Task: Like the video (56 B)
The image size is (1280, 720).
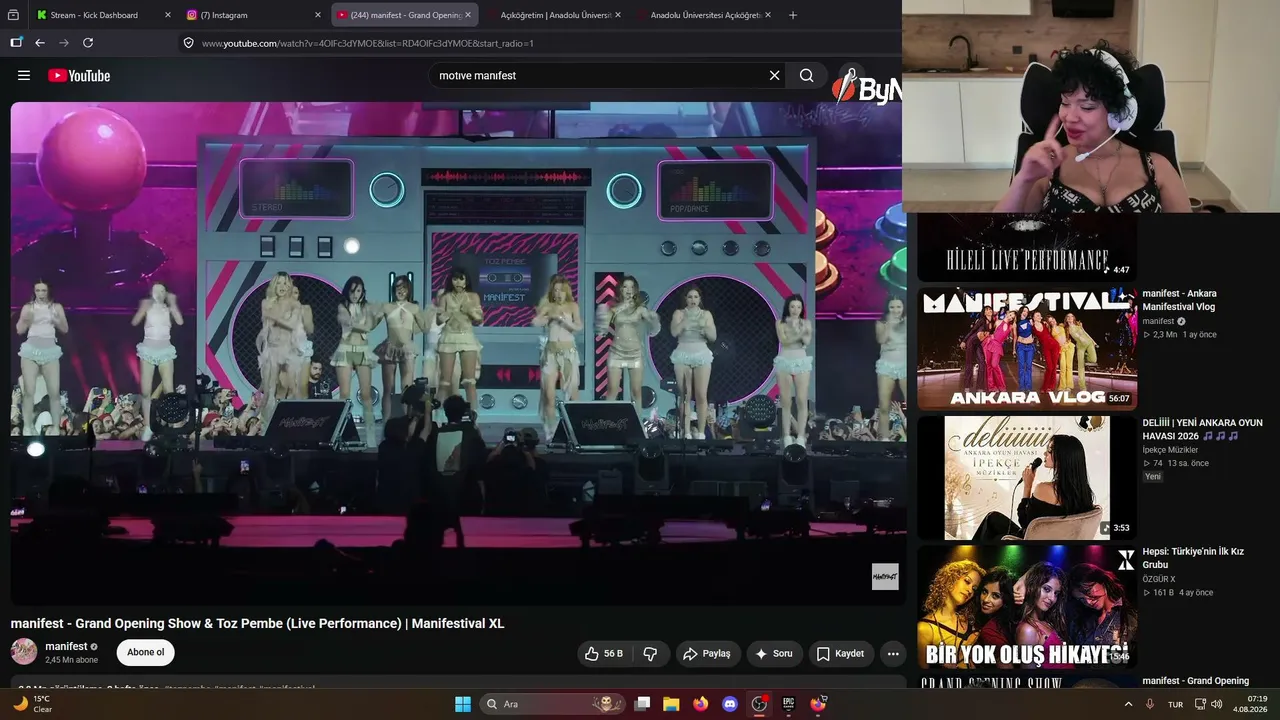Action: [x=604, y=654]
